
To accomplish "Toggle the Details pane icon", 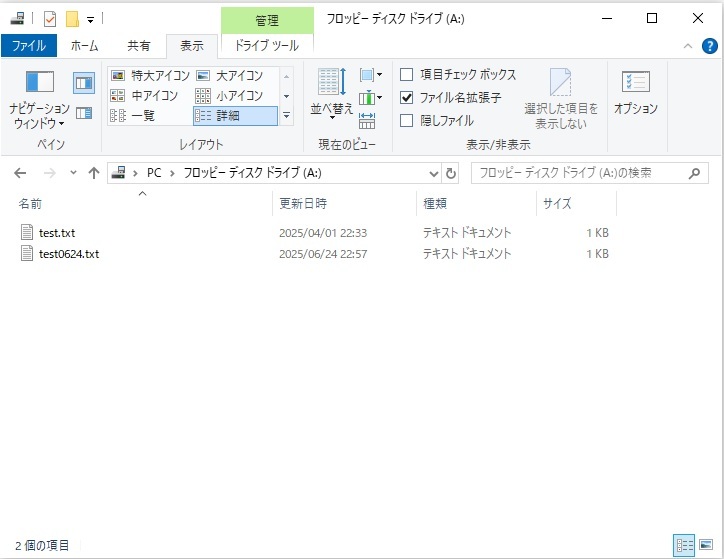I will [84, 113].
